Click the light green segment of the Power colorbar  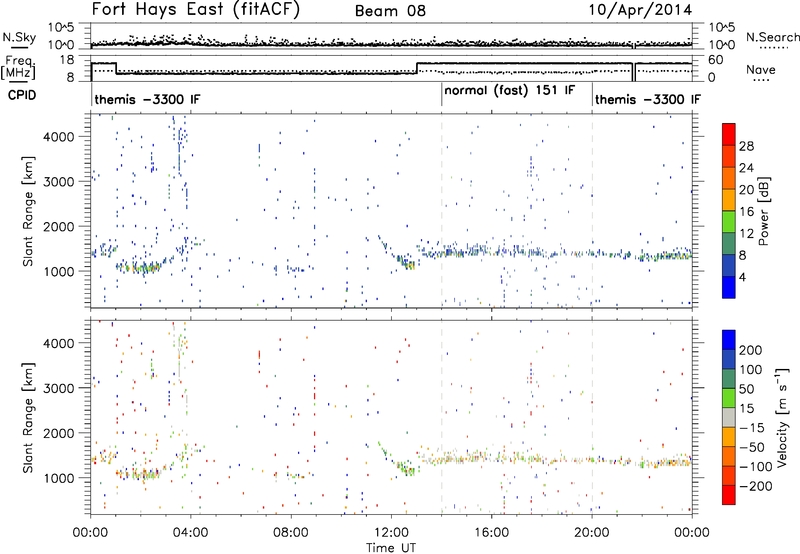click(x=729, y=221)
